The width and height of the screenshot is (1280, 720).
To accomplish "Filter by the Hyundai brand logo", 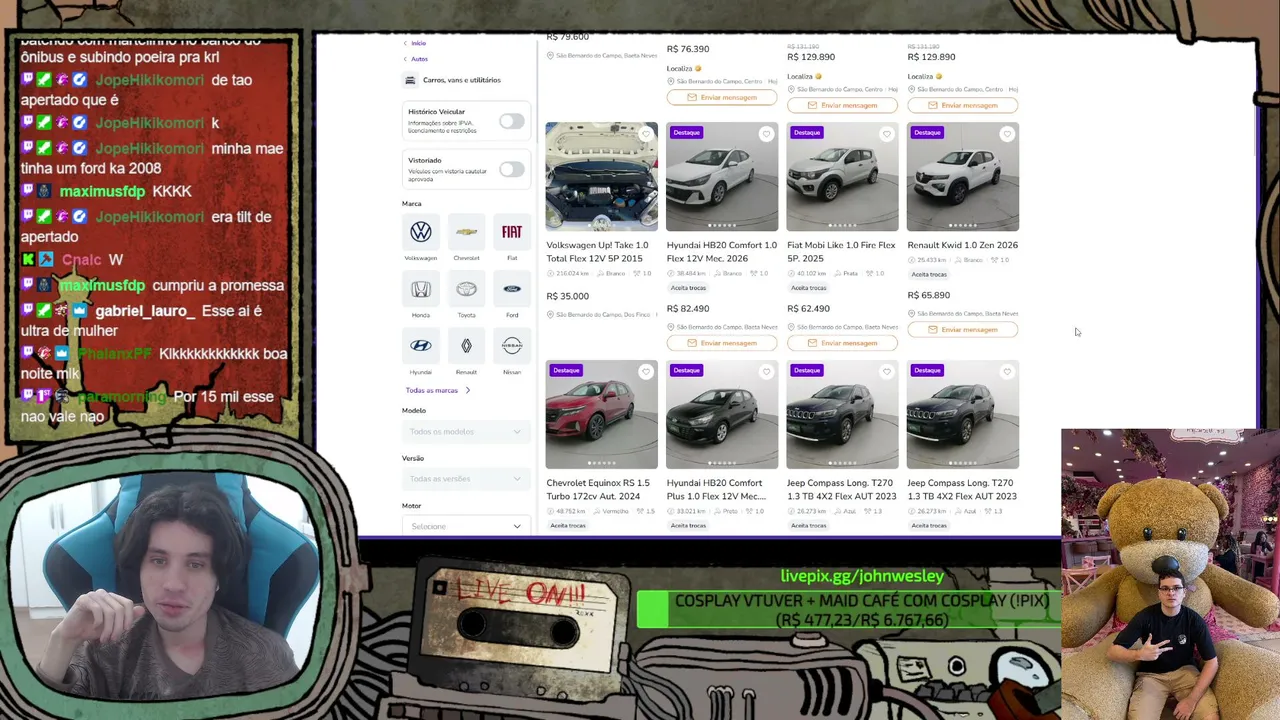I will coord(421,345).
